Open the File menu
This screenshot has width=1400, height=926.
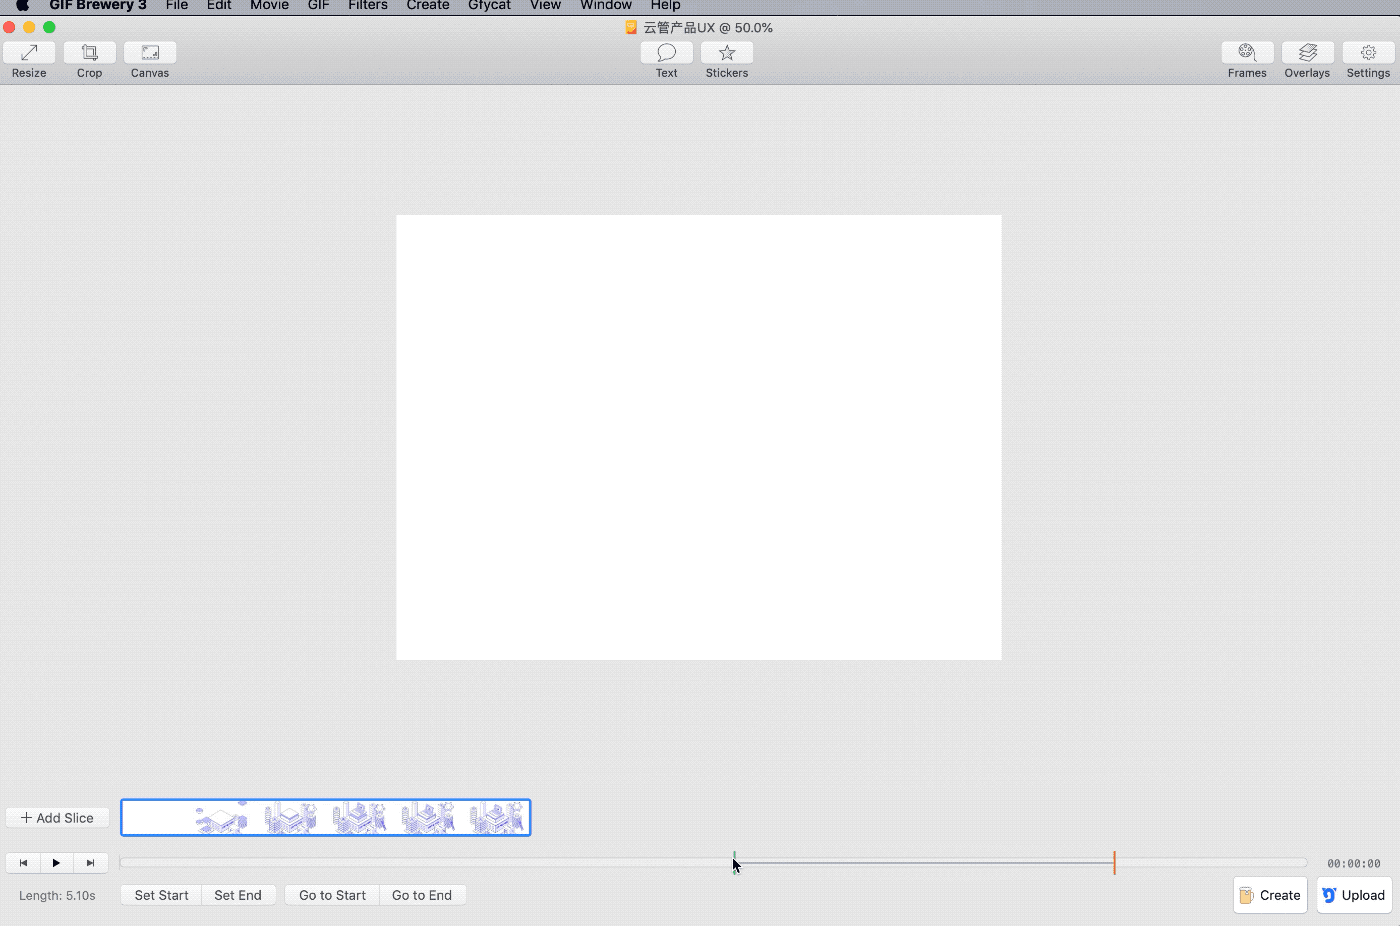point(177,5)
